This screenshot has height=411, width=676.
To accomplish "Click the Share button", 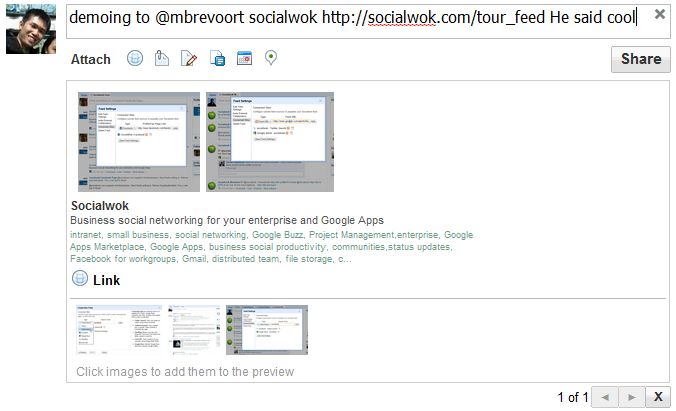I will click(641, 59).
